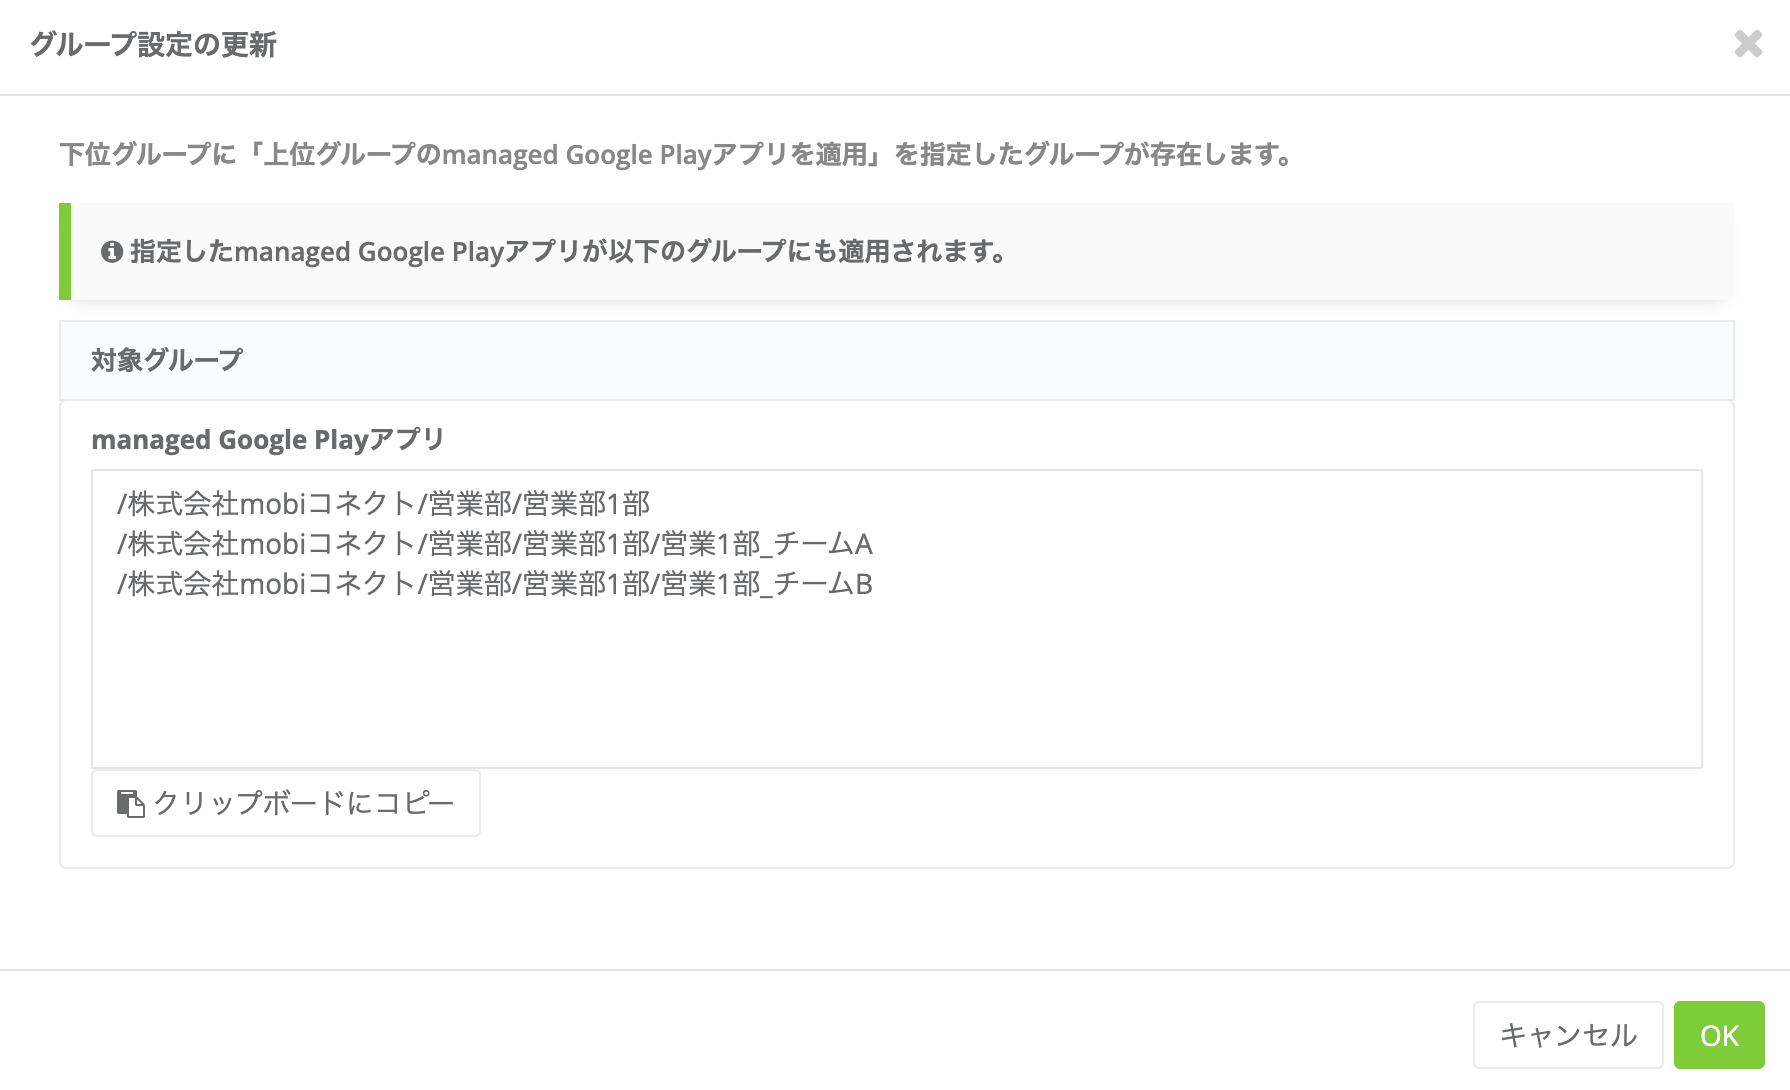Viewport: 1790px width, 1090px height.
Task: Click the clipboard icon on the copy button
Action: coord(130,803)
